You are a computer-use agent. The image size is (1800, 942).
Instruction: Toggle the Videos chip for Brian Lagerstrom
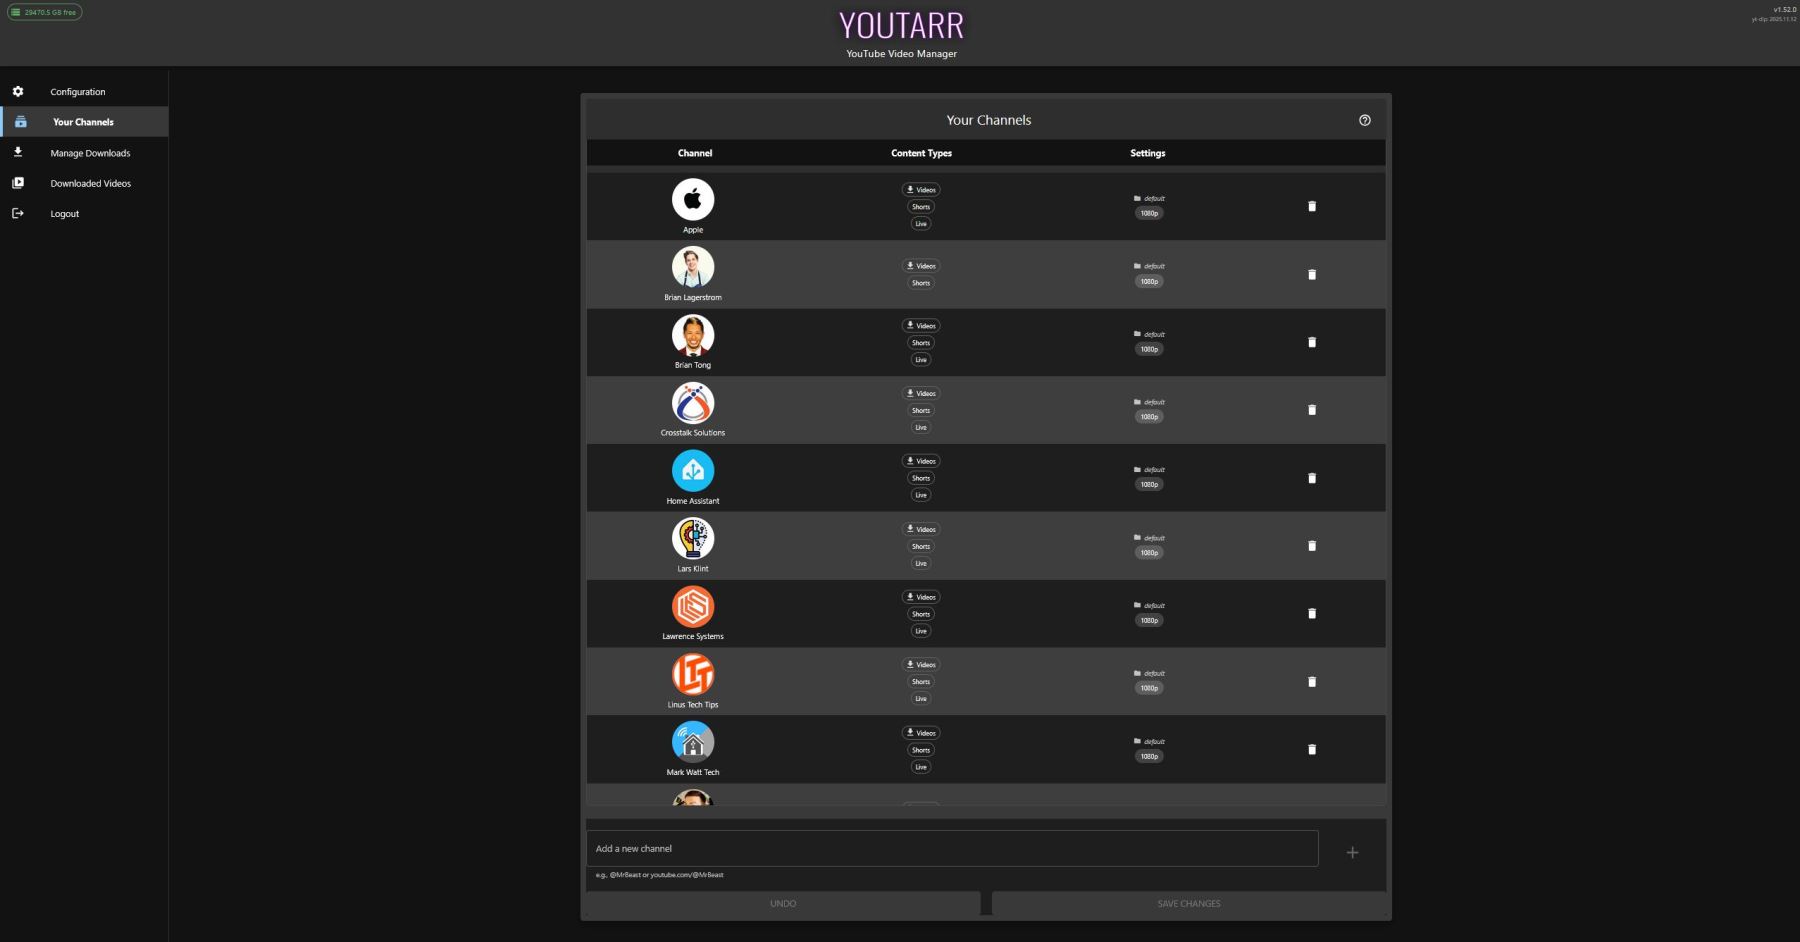[921, 266]
